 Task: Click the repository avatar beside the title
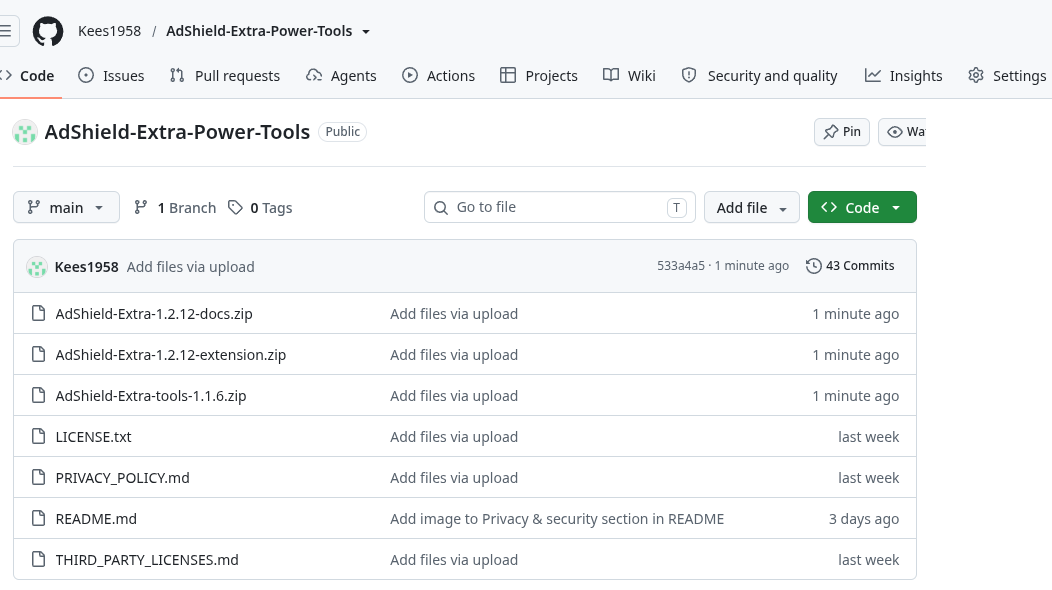(x=25, y=132)
